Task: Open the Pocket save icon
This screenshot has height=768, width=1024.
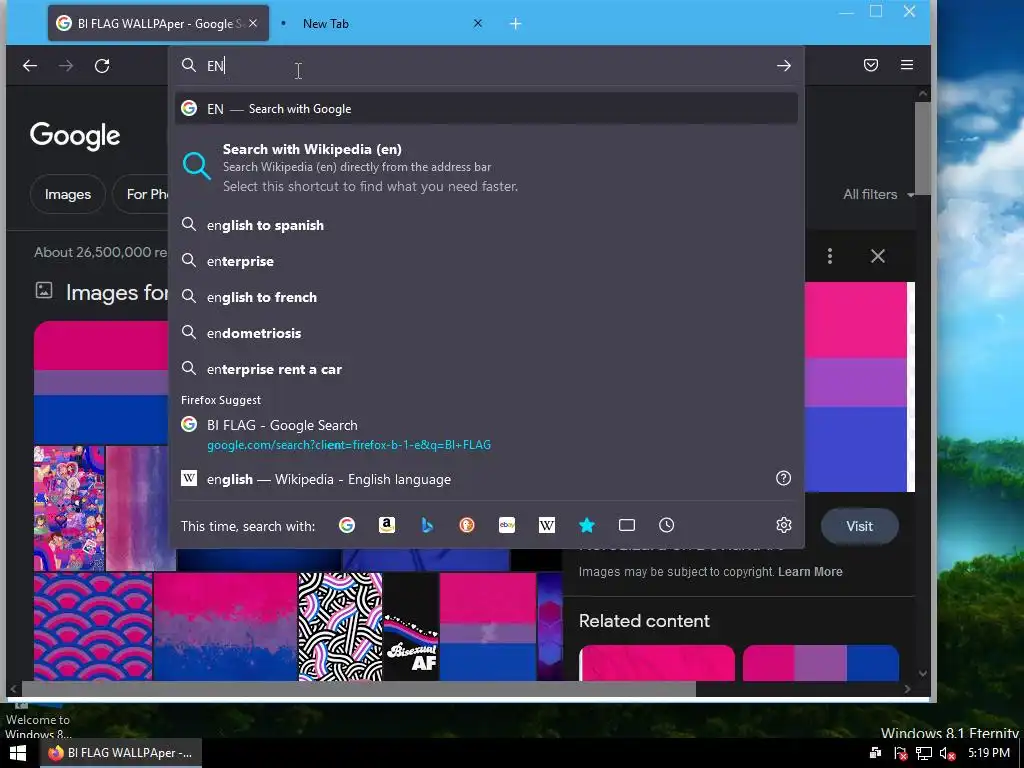Action: tap(871, 65)
